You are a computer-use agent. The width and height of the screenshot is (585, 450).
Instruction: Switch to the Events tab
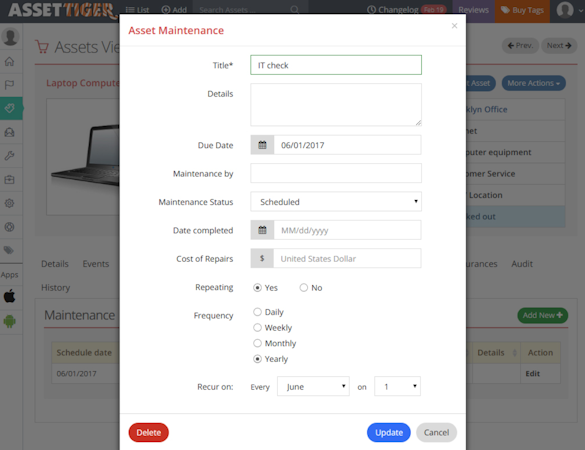click(96, 264)
